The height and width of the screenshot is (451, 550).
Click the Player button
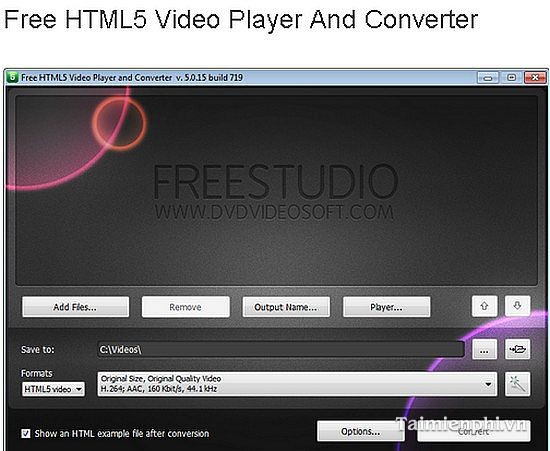pos(387,307)
